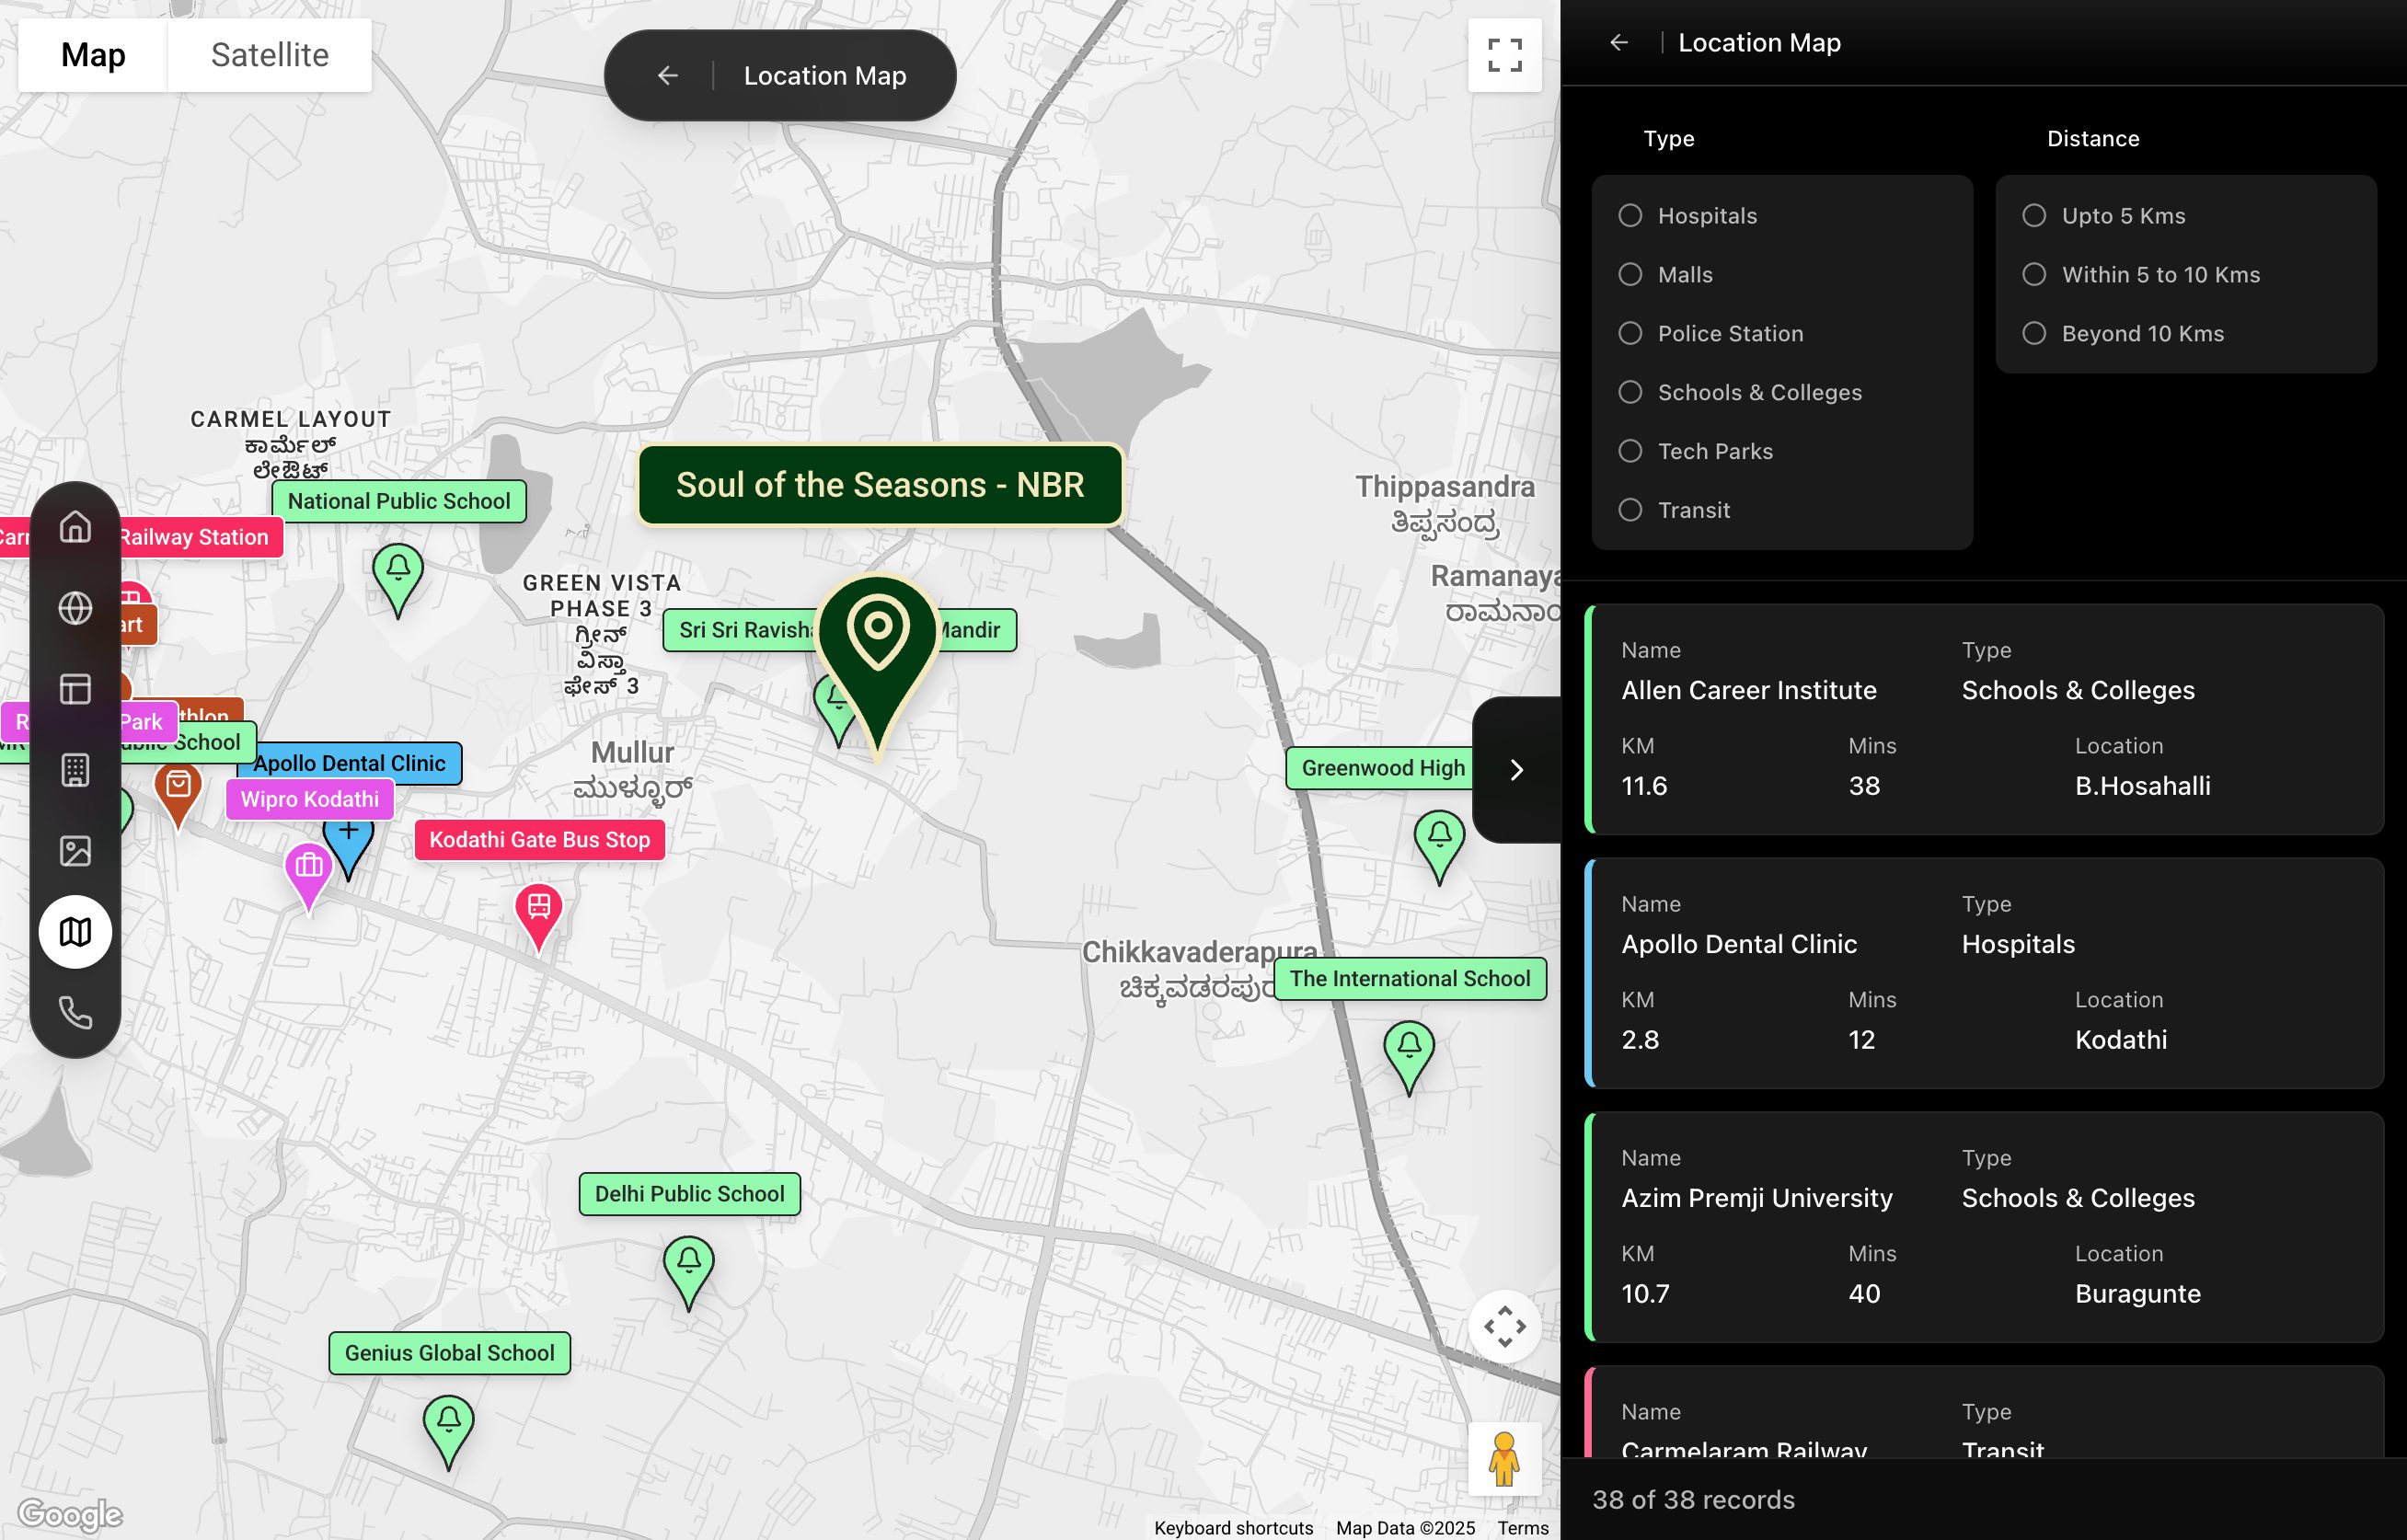Open the globe icon in the left sidebar
2407x1540 pixels.
point(77,608)
